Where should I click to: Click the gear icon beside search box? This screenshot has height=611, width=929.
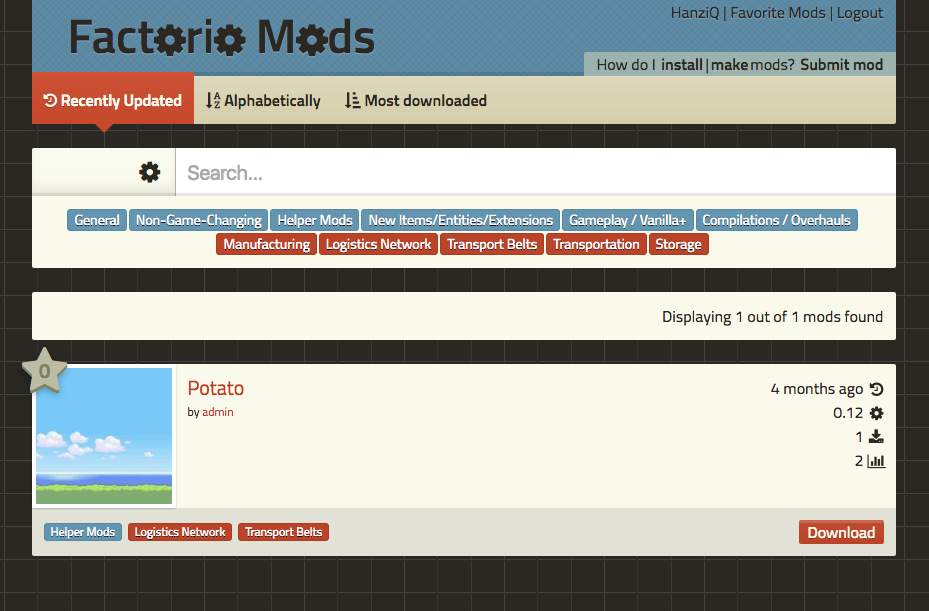[149, 172]
